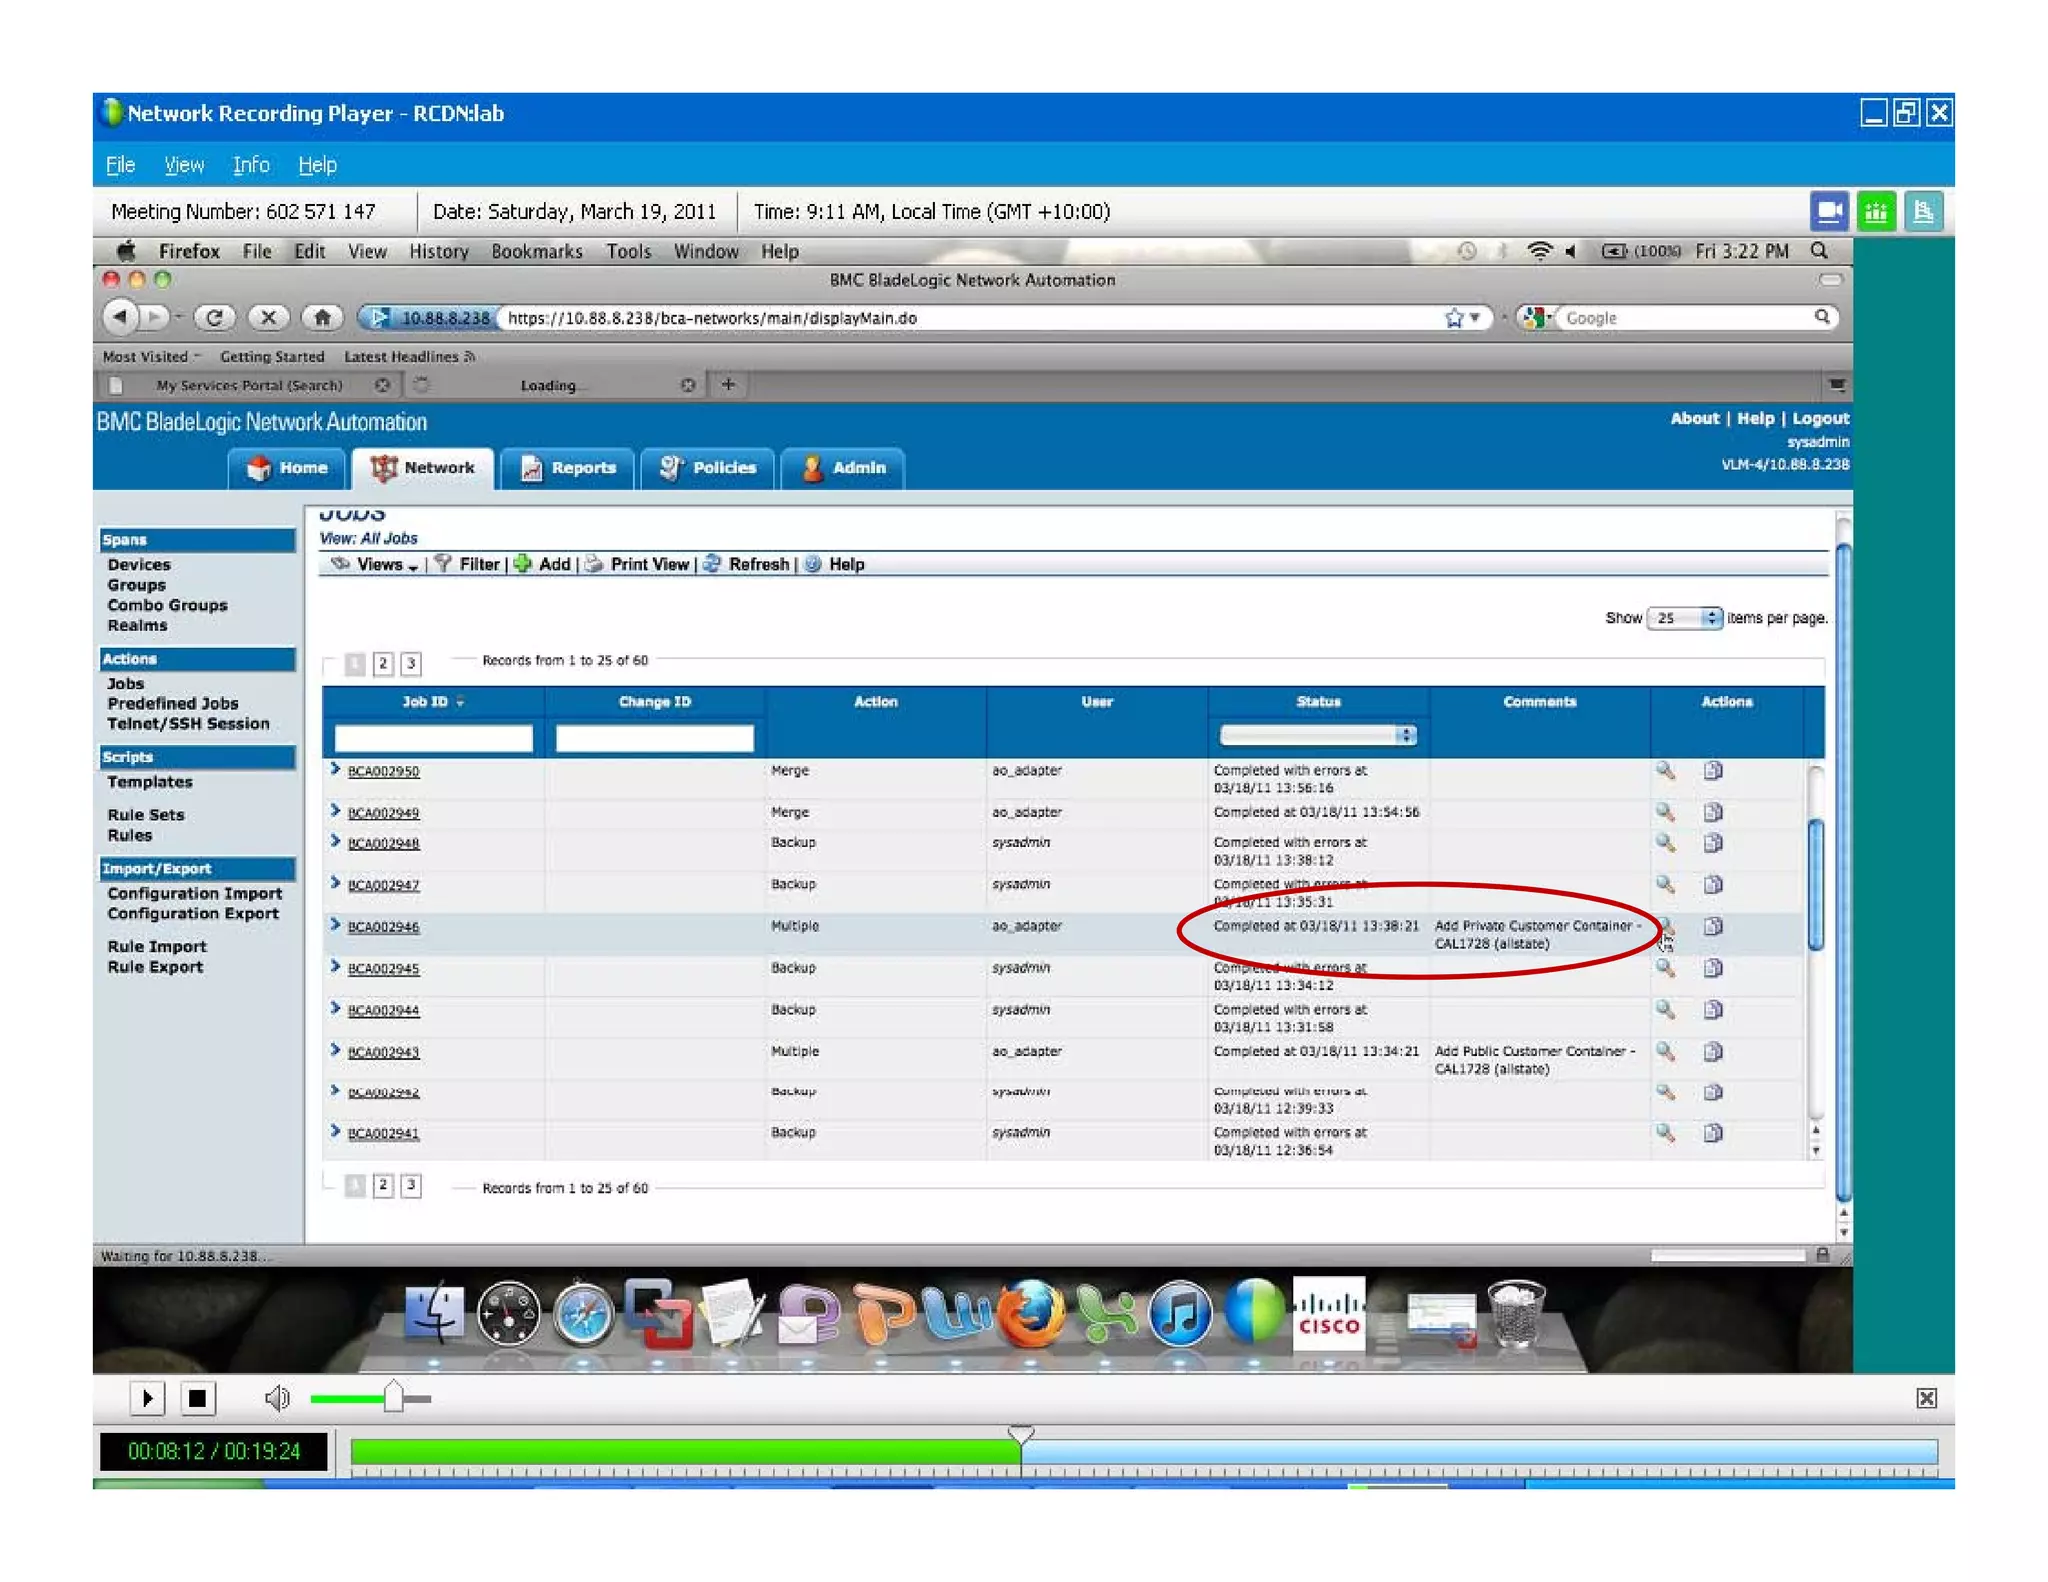Click the About link
This screenshot has height=1582, width=2048.
1695,418
